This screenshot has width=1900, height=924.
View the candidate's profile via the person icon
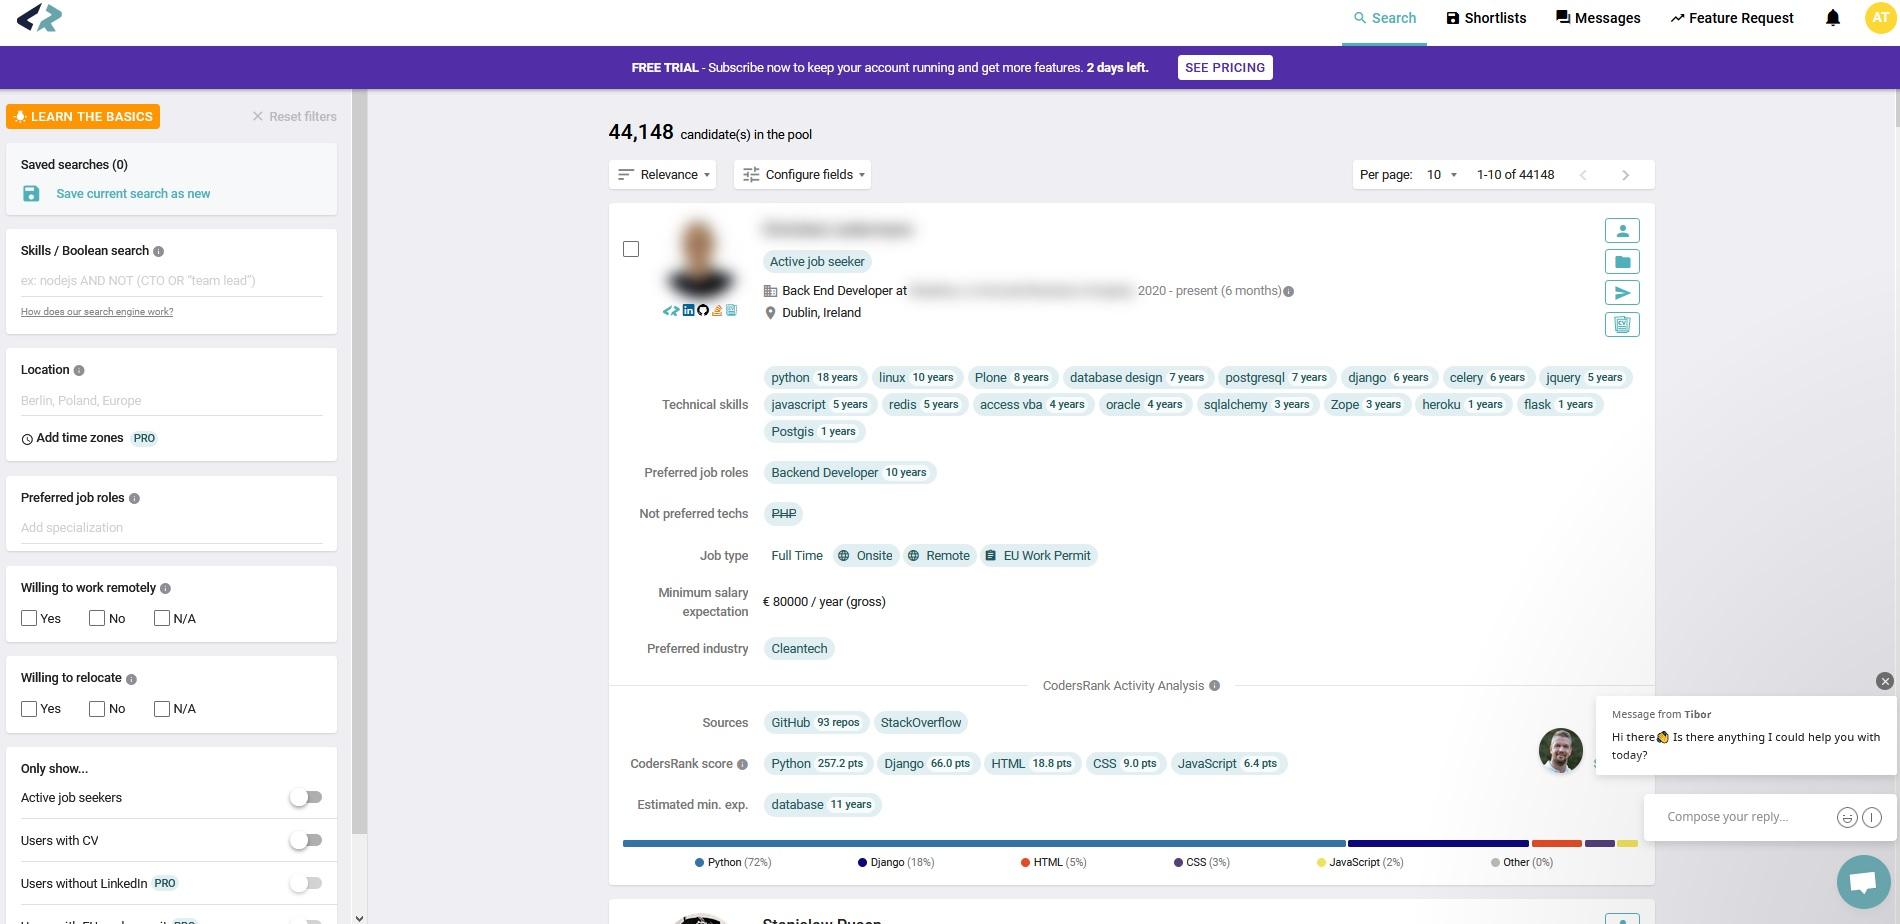pyautogui.click(x=1622, y=231)
